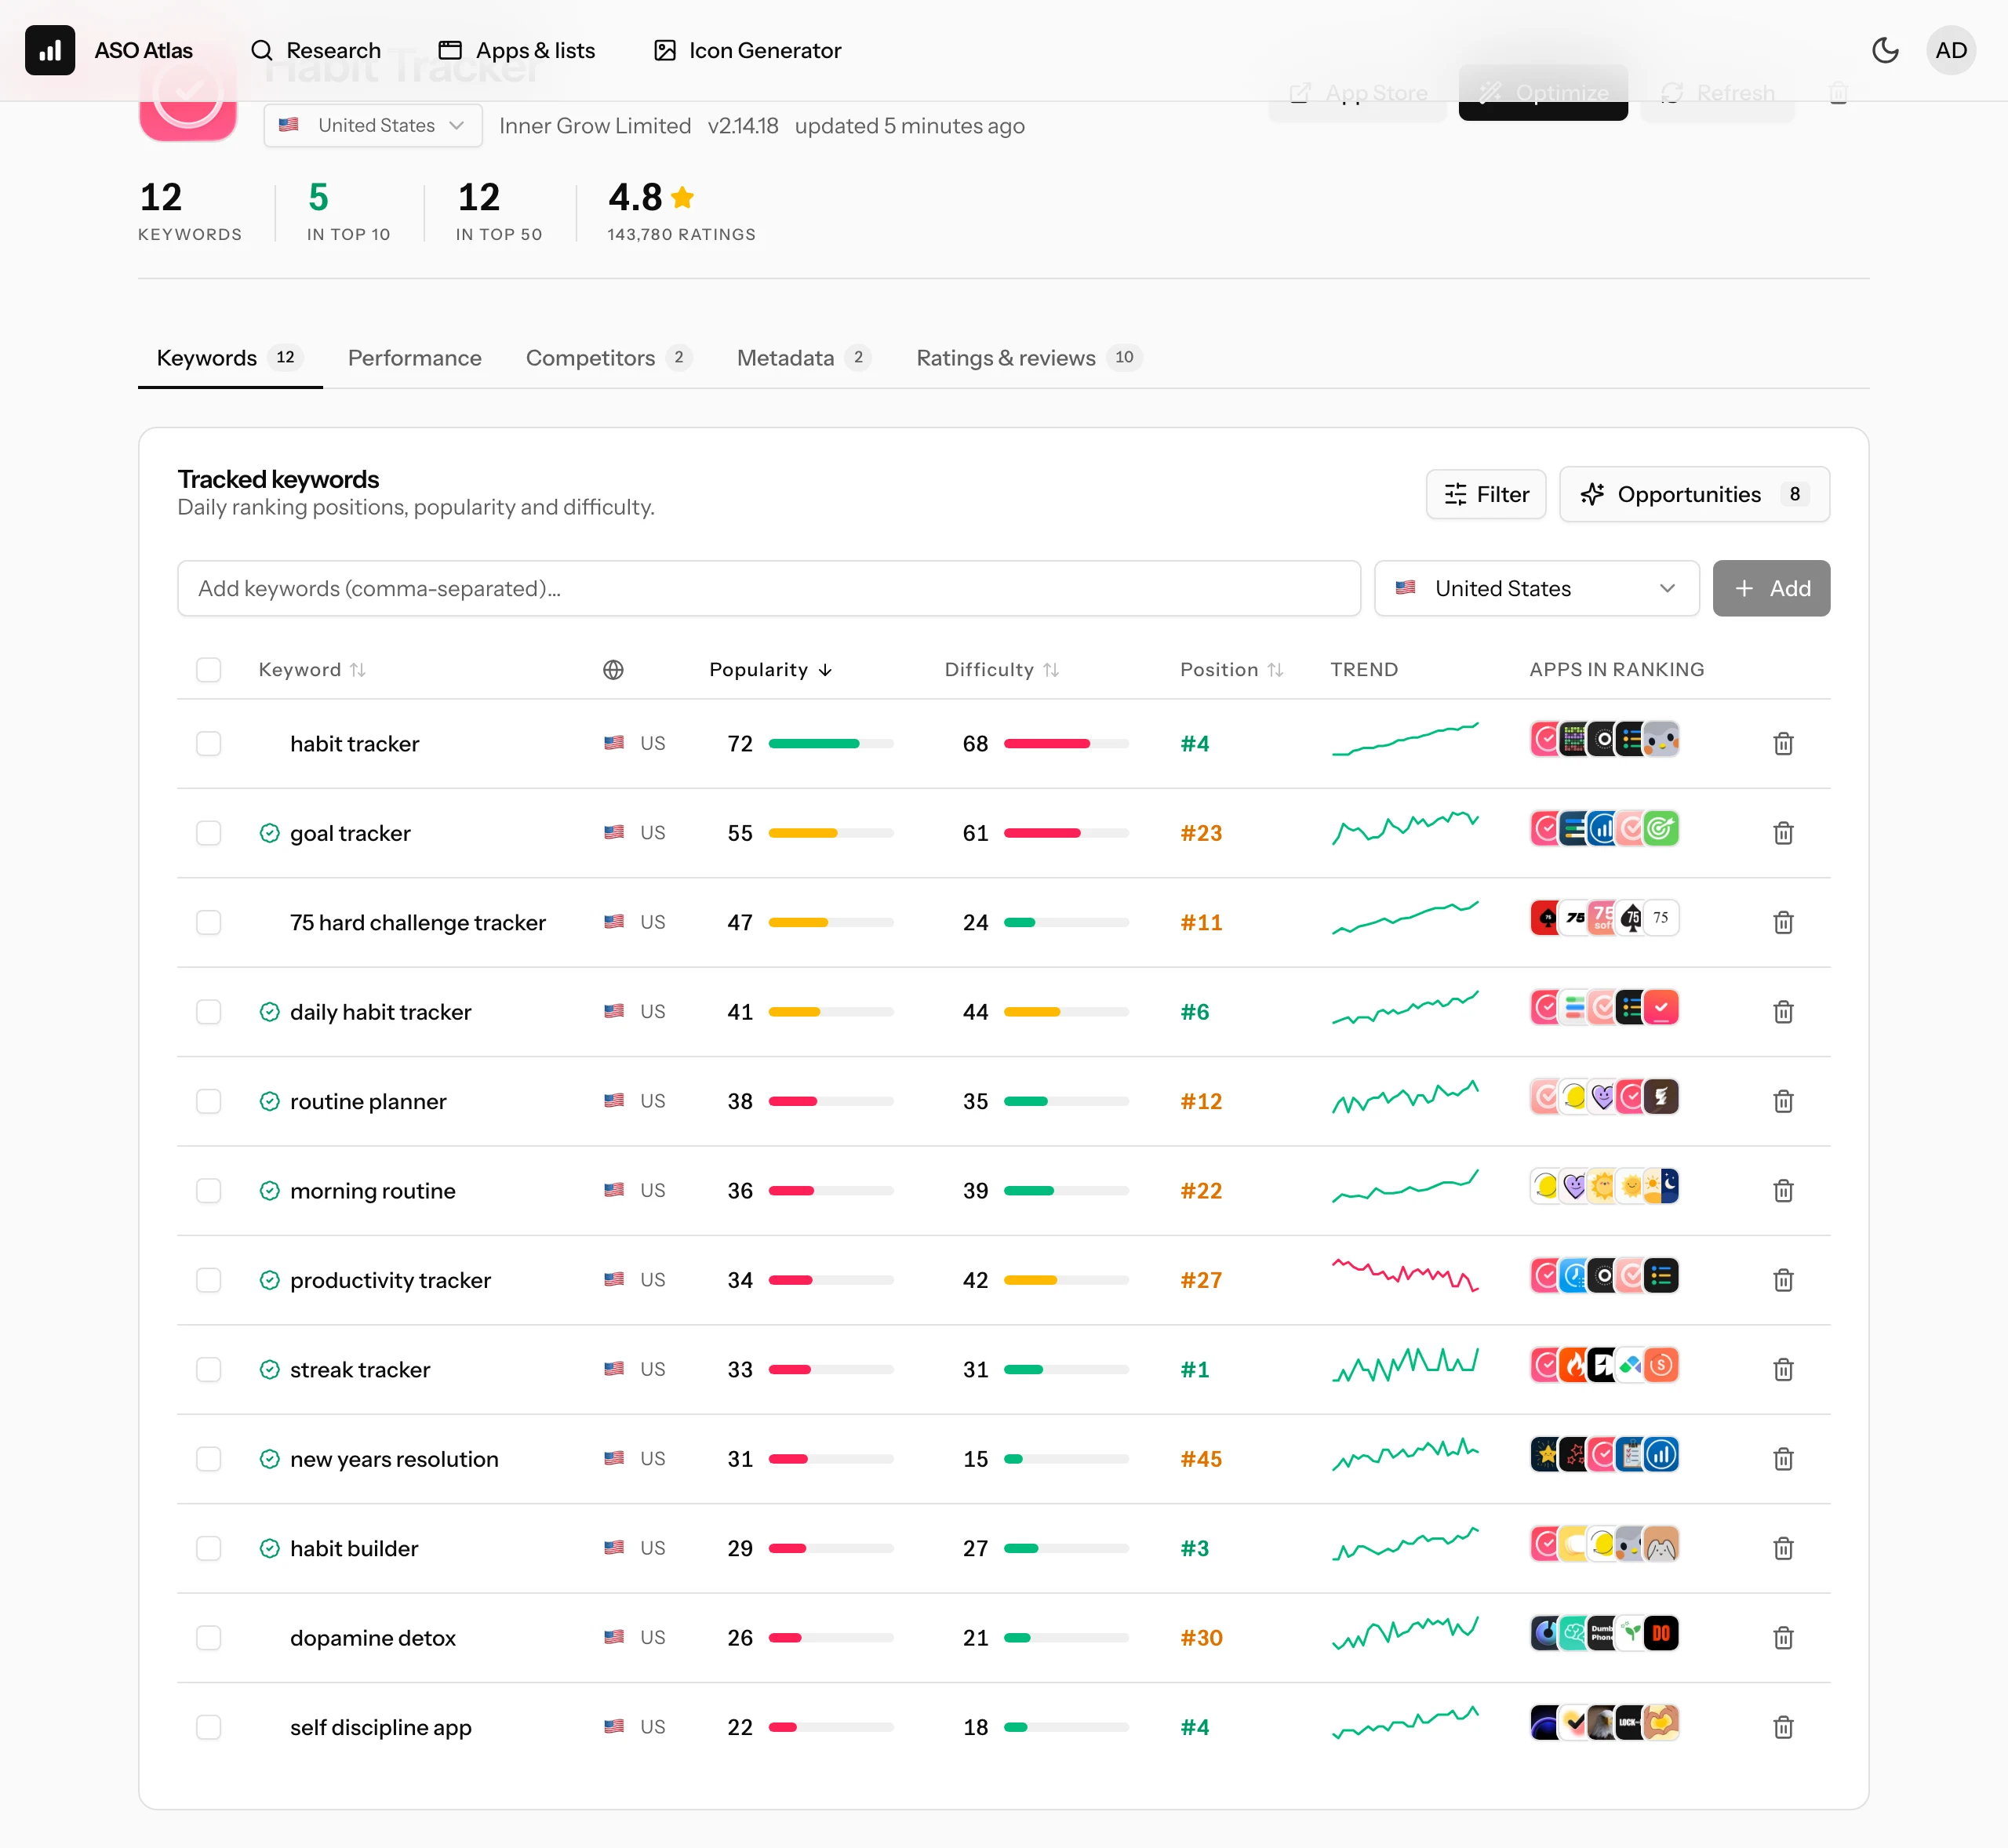Open the Opportunities button
This screenshot has height=1848, width=2008.
[1694, 494]
